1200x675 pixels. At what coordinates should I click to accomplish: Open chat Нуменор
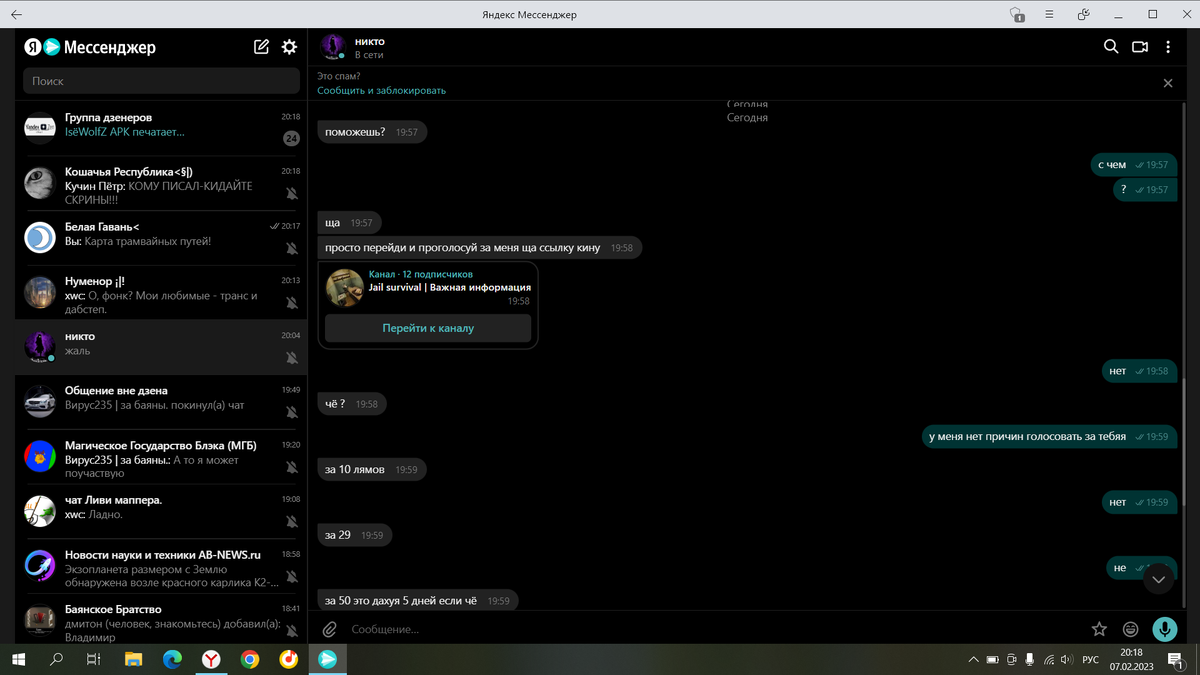point(161,293)
